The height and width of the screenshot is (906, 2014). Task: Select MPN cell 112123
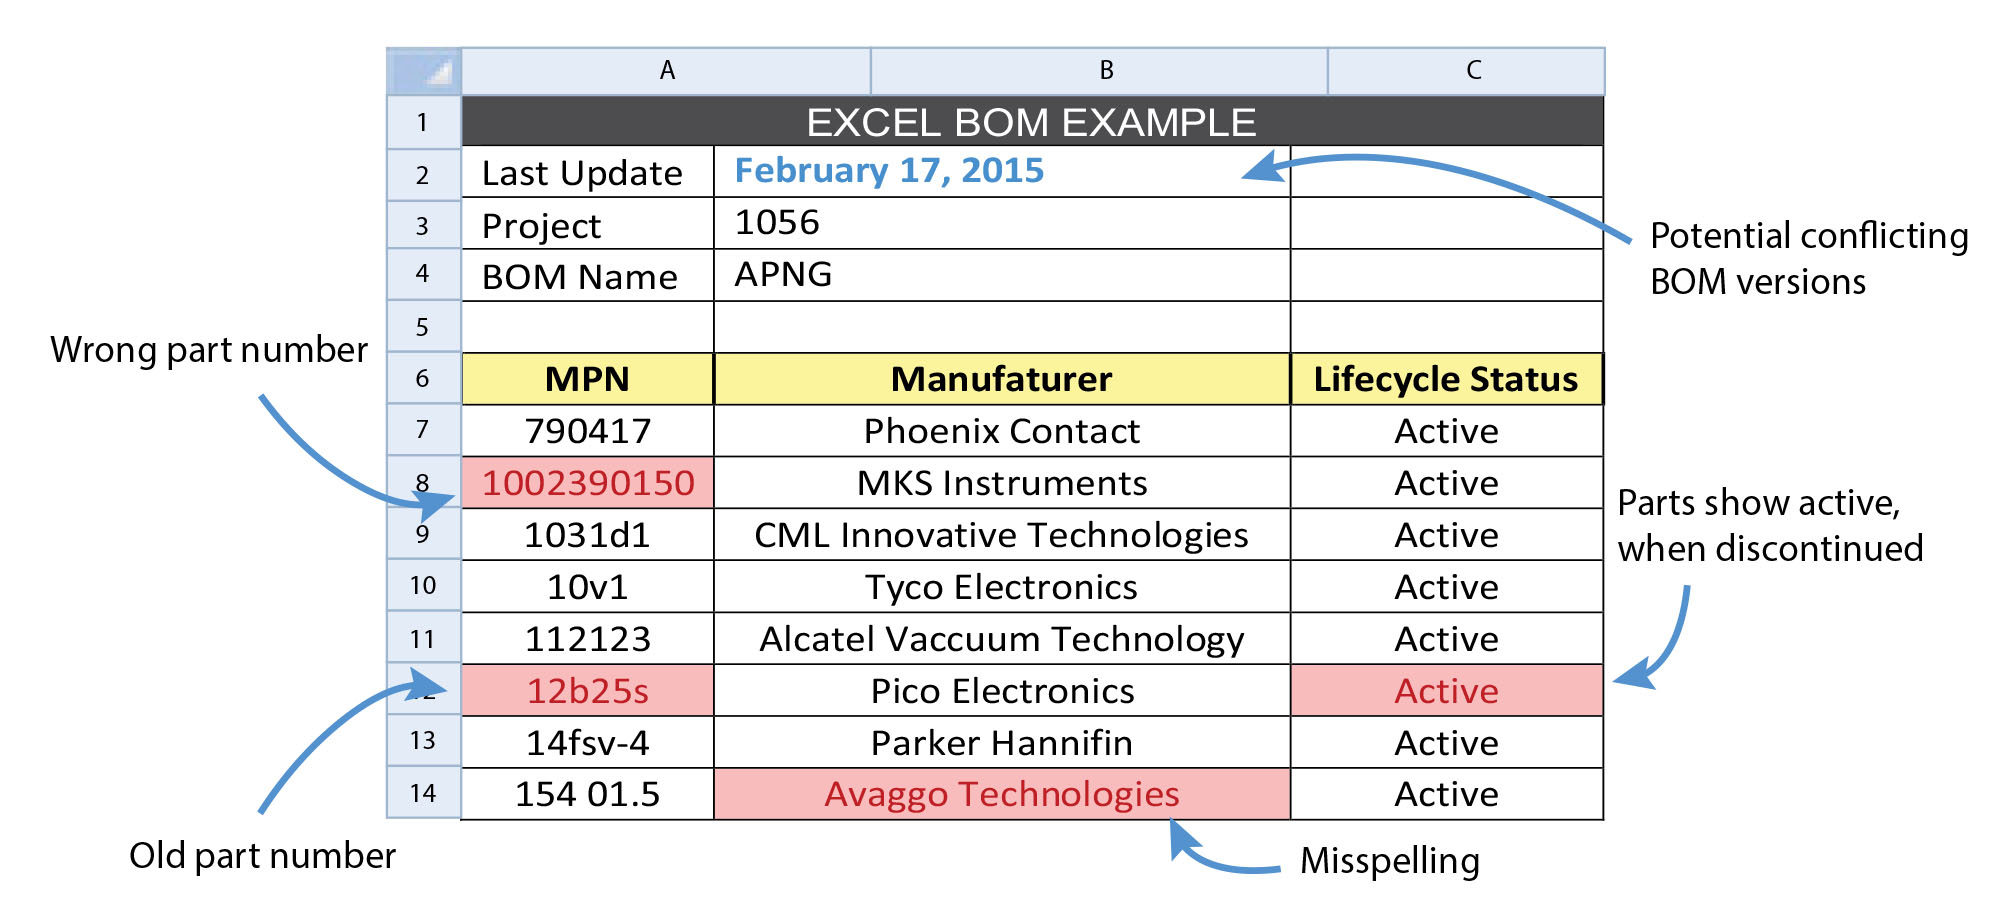click(588, 639)
